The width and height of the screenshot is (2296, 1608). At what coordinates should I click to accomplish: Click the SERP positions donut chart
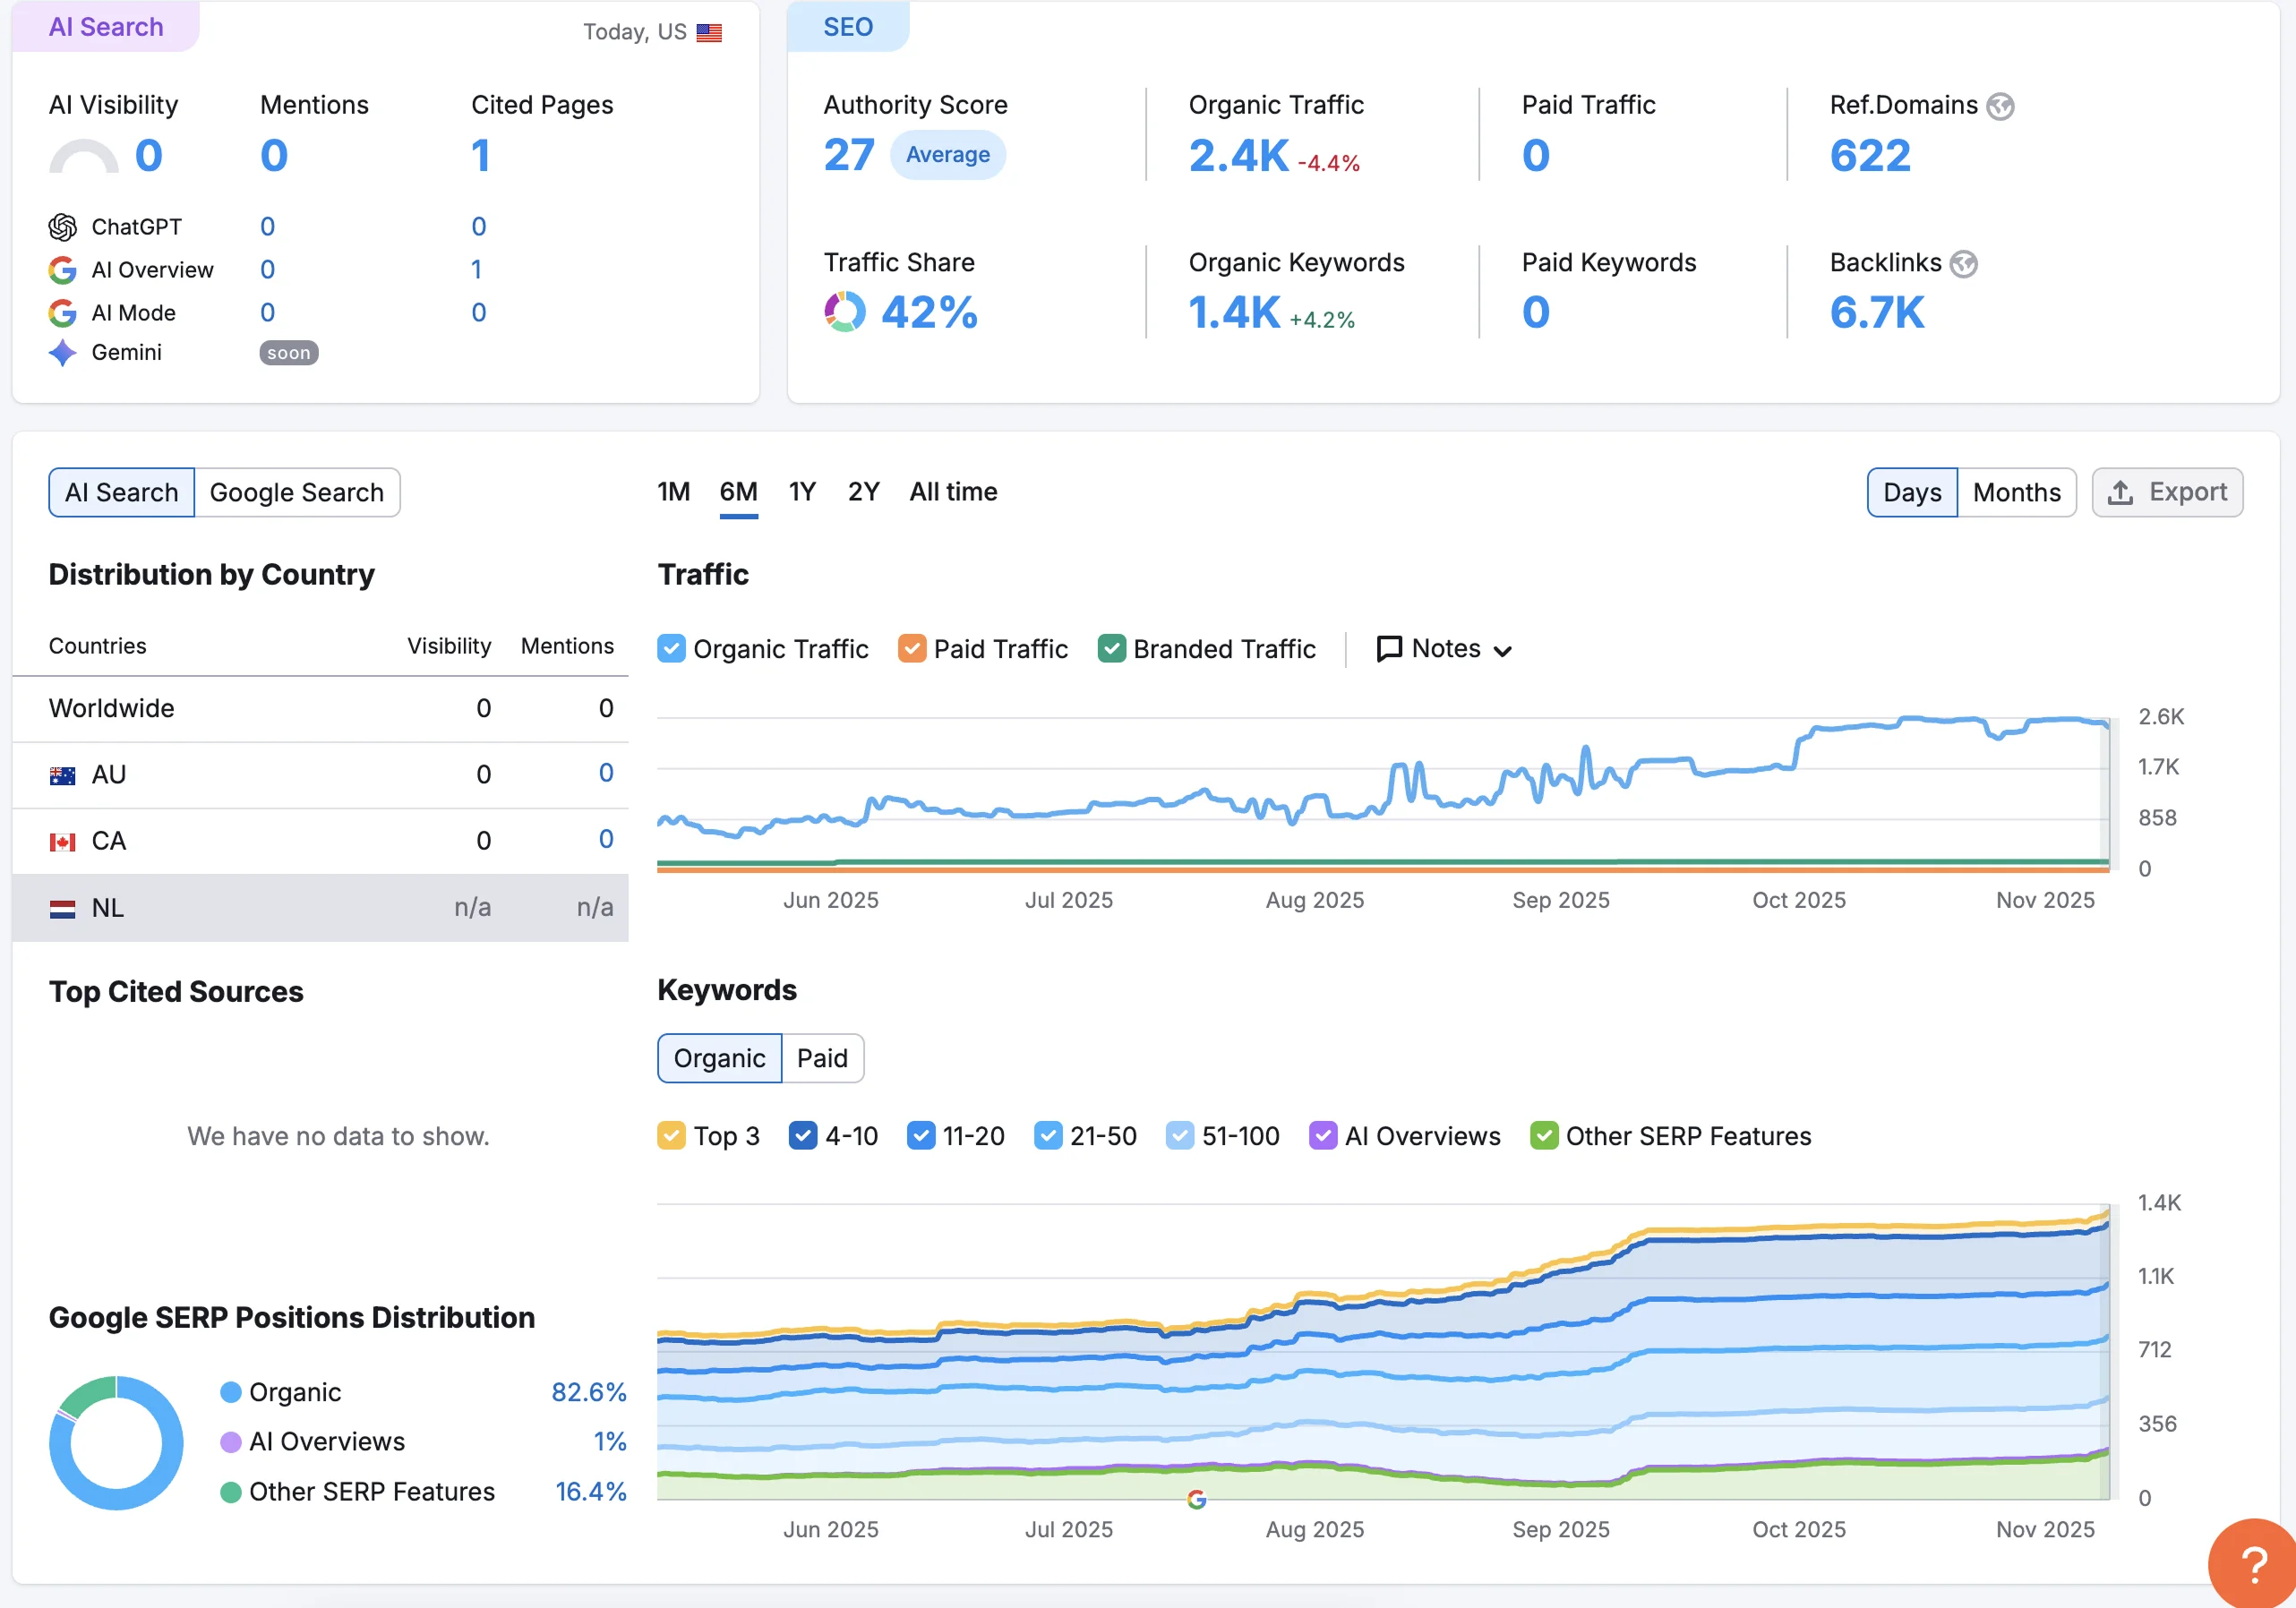pyautogui.click(x=116, y=1443)
